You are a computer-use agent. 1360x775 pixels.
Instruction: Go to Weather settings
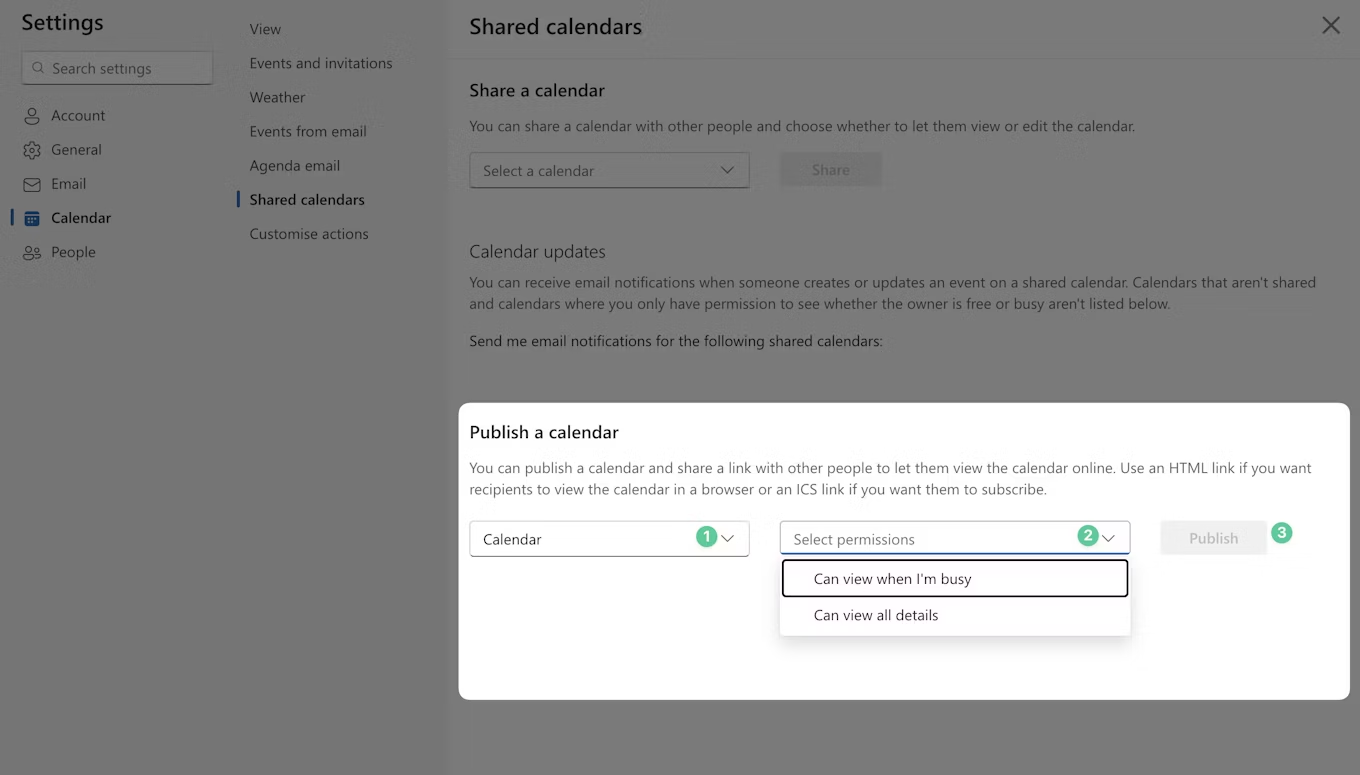[277, 97]
